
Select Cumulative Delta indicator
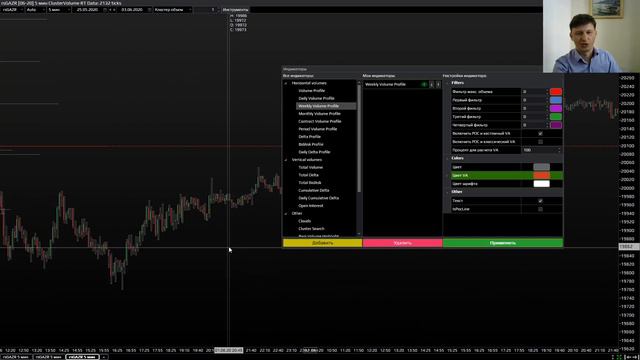click(313, 191)
